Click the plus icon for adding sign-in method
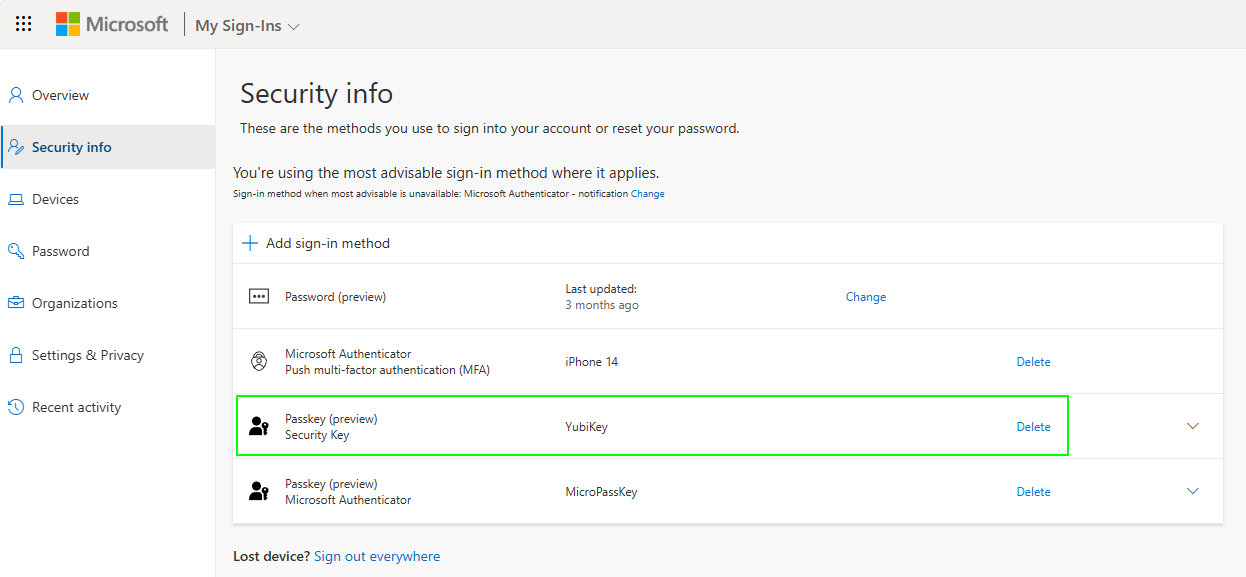 tap(250, 243)
